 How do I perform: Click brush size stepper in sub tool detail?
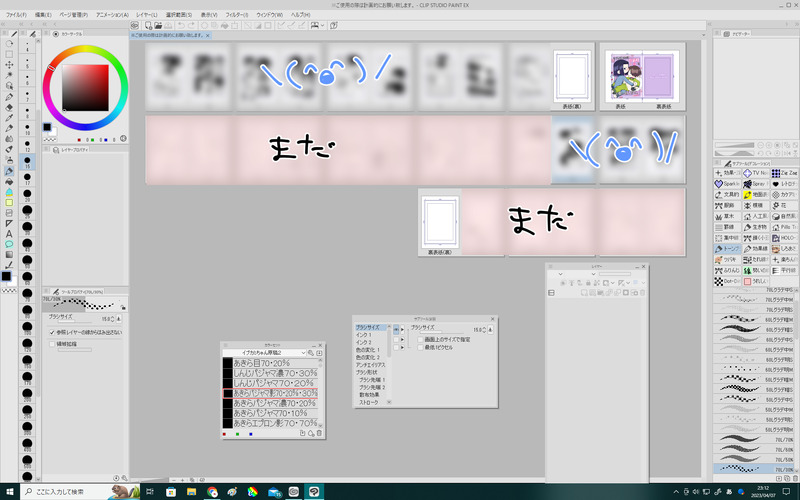pos(484,330)
